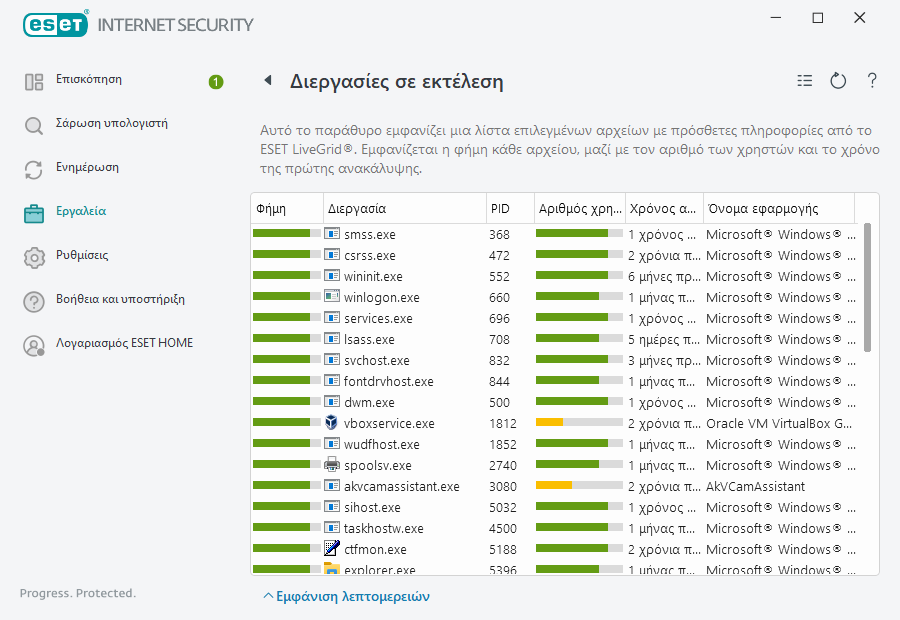
Task: Open the Ρυθμίσεις gear icon
Action: [x=34, y=258]
